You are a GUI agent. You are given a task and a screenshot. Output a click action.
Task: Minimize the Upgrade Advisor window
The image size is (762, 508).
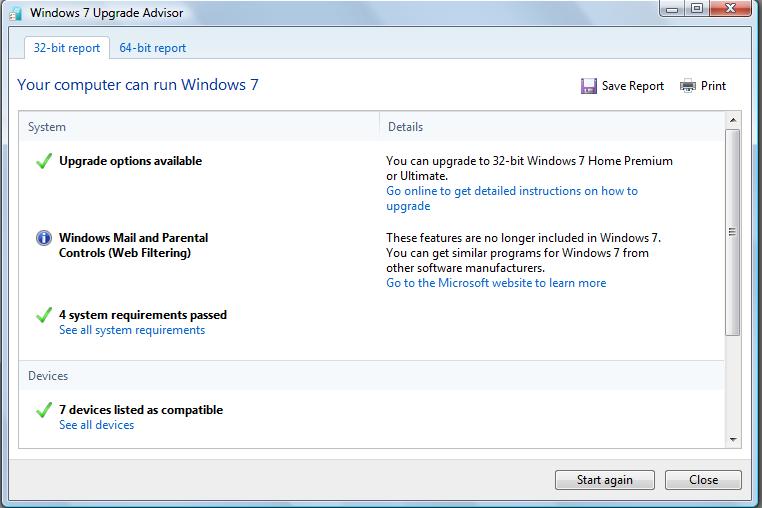coord(672,9)
